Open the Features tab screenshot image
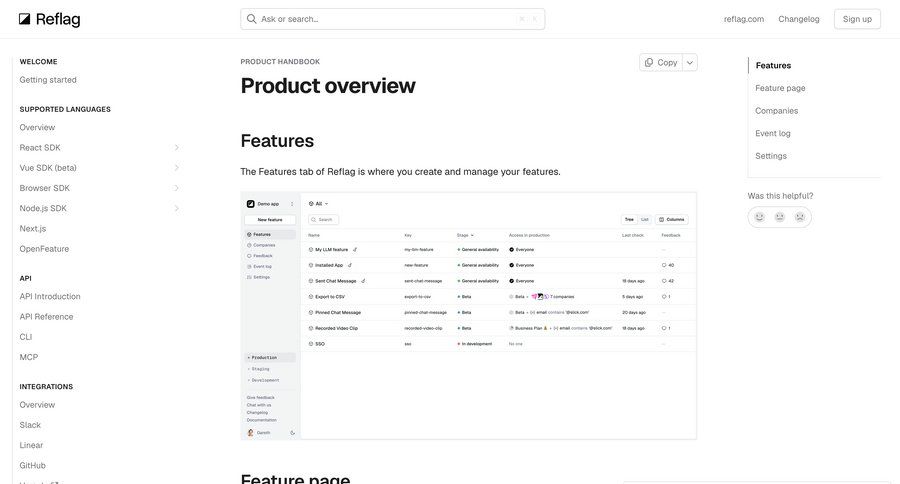The width and height of the screenshot is (900, 484). [468, 316]
